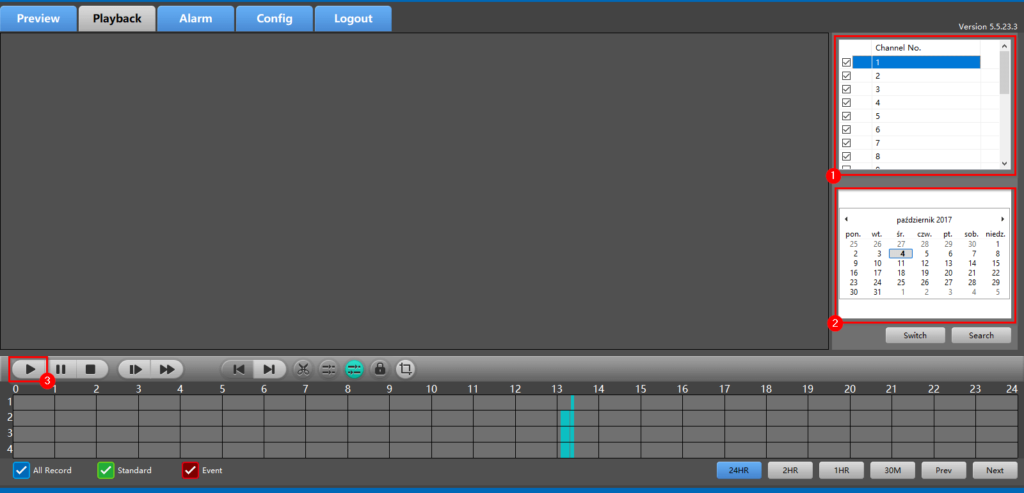
Task: Set timeline zoom to 2HR
Action: coord(789,470)
